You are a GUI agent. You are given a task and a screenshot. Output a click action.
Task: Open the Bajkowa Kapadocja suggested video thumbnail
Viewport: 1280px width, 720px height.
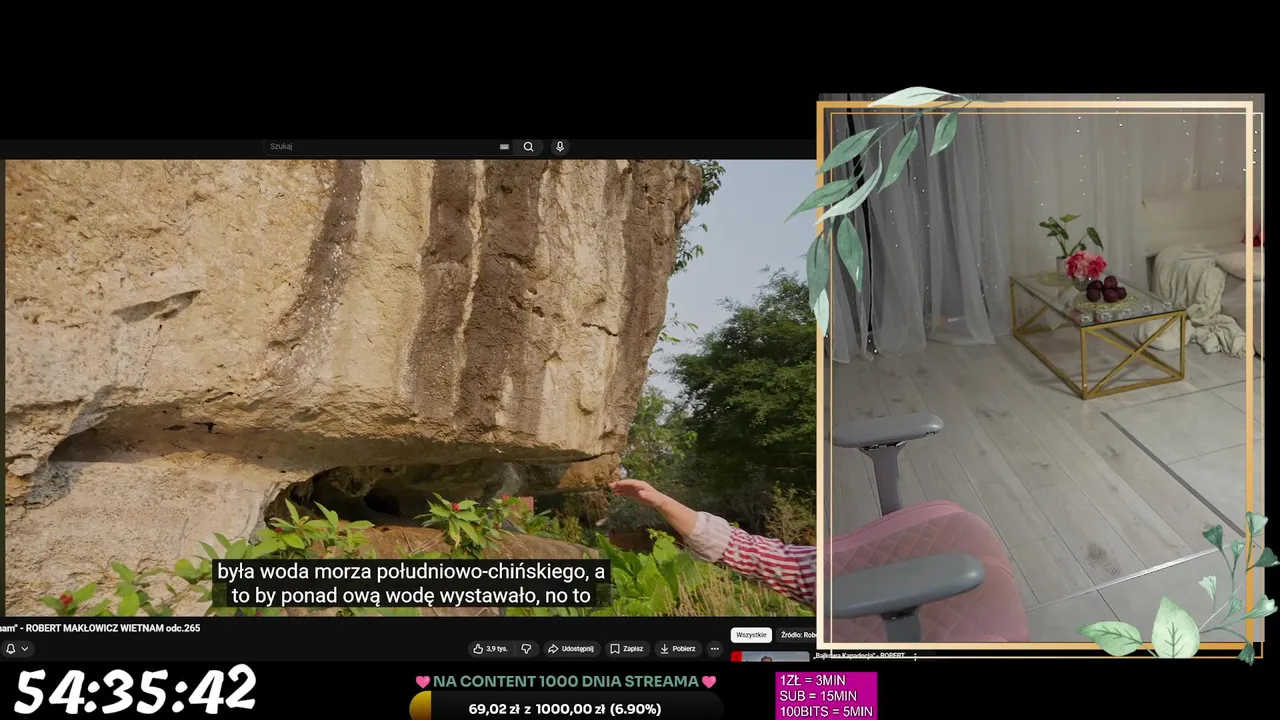(x=770, y=656)
